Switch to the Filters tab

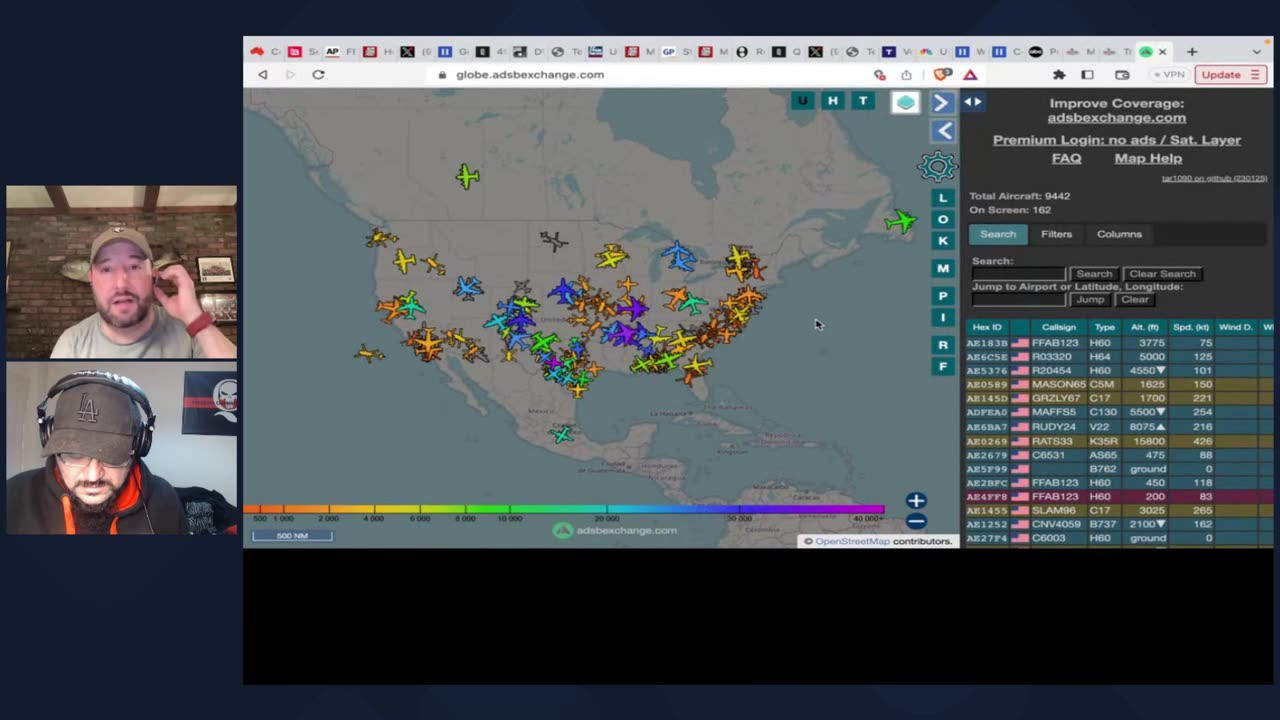tap(1056, 234)
